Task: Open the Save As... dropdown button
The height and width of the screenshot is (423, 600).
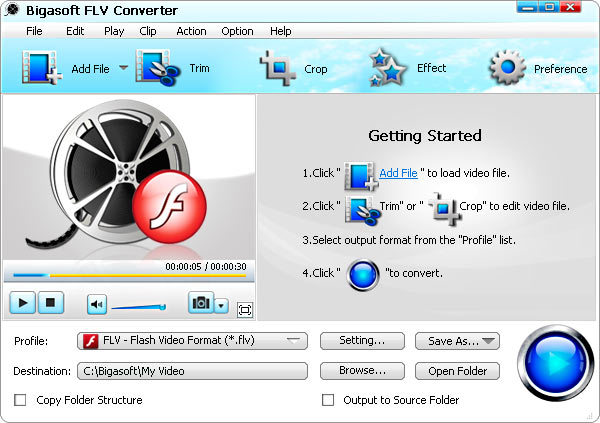Action: tap(457, 341)
